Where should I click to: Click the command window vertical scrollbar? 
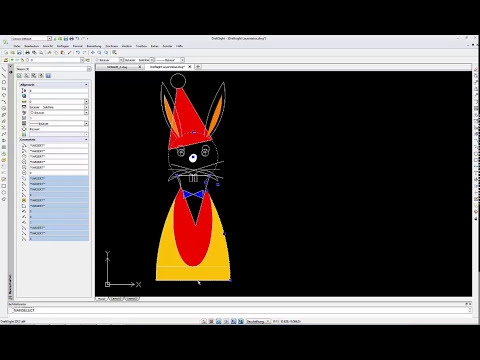pos(470,310)
